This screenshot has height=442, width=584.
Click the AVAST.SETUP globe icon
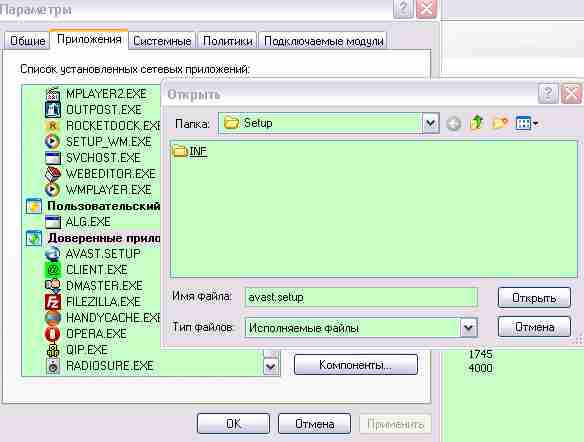pyautogui.click(x=53, y=254)
